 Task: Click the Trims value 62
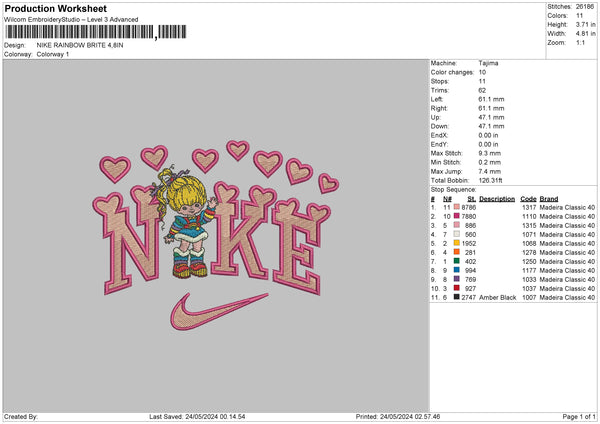[482, 90]
